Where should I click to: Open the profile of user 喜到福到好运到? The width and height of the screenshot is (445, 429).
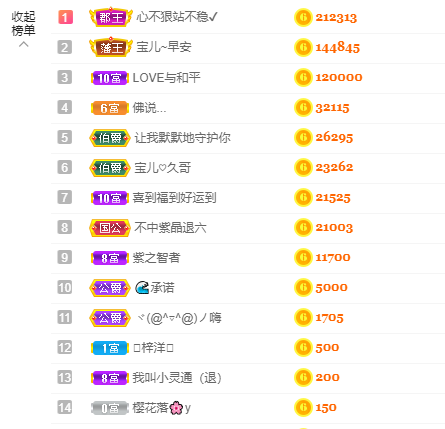point(175,197)
